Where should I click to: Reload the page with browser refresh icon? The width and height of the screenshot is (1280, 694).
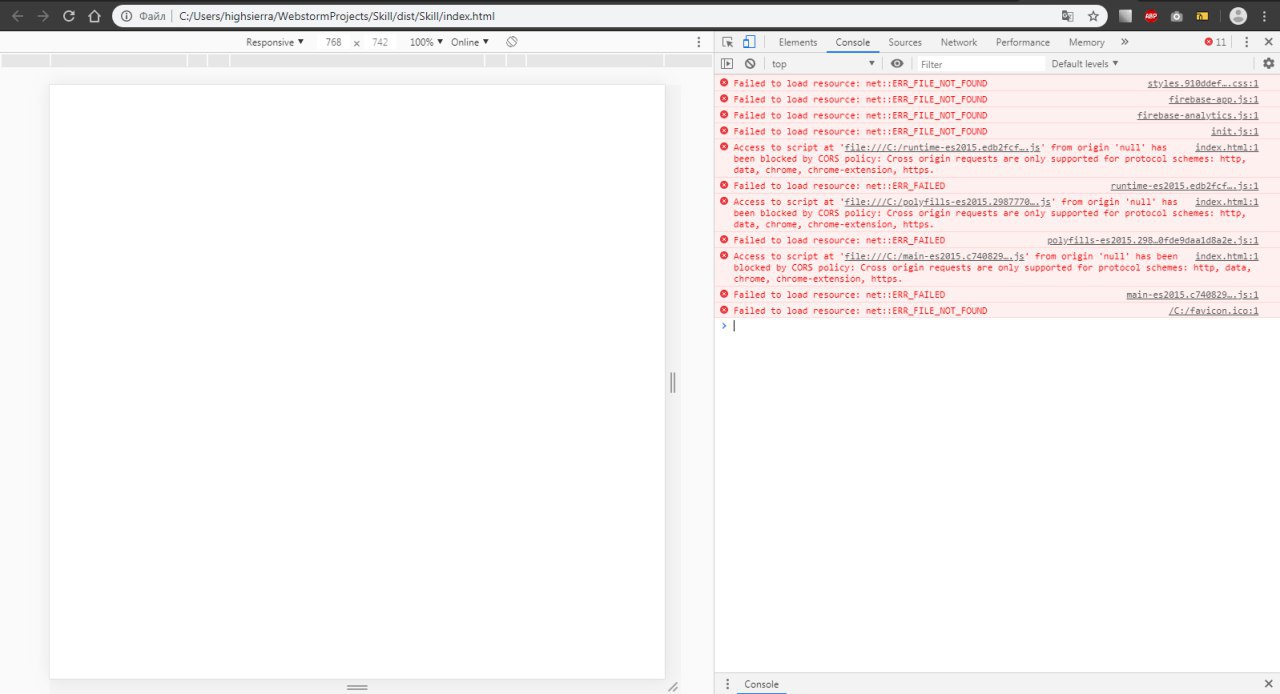[69, 16]
